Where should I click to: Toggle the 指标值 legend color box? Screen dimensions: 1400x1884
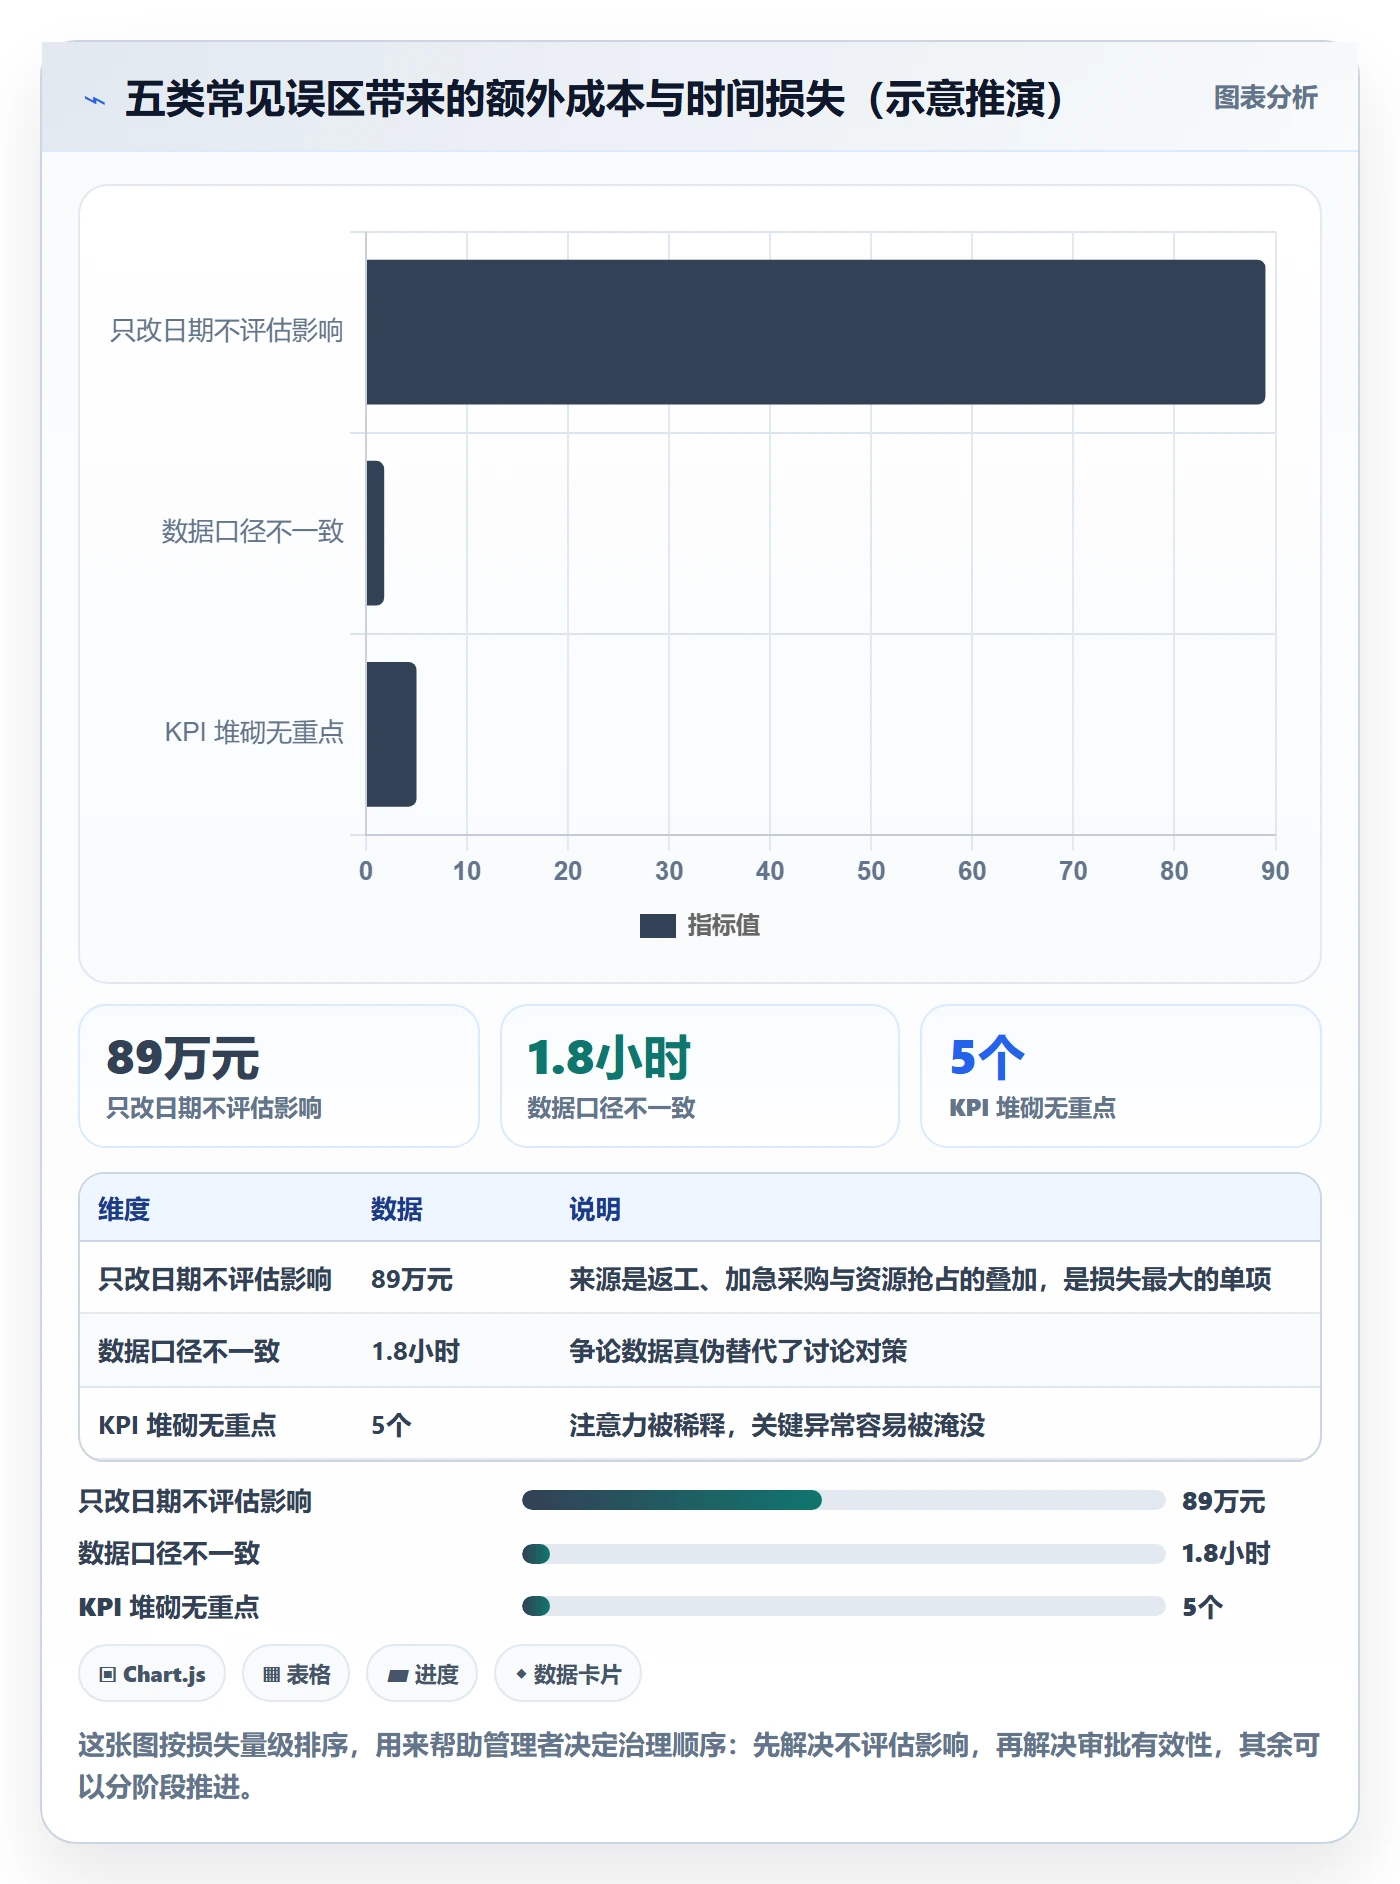click(657, 926)
